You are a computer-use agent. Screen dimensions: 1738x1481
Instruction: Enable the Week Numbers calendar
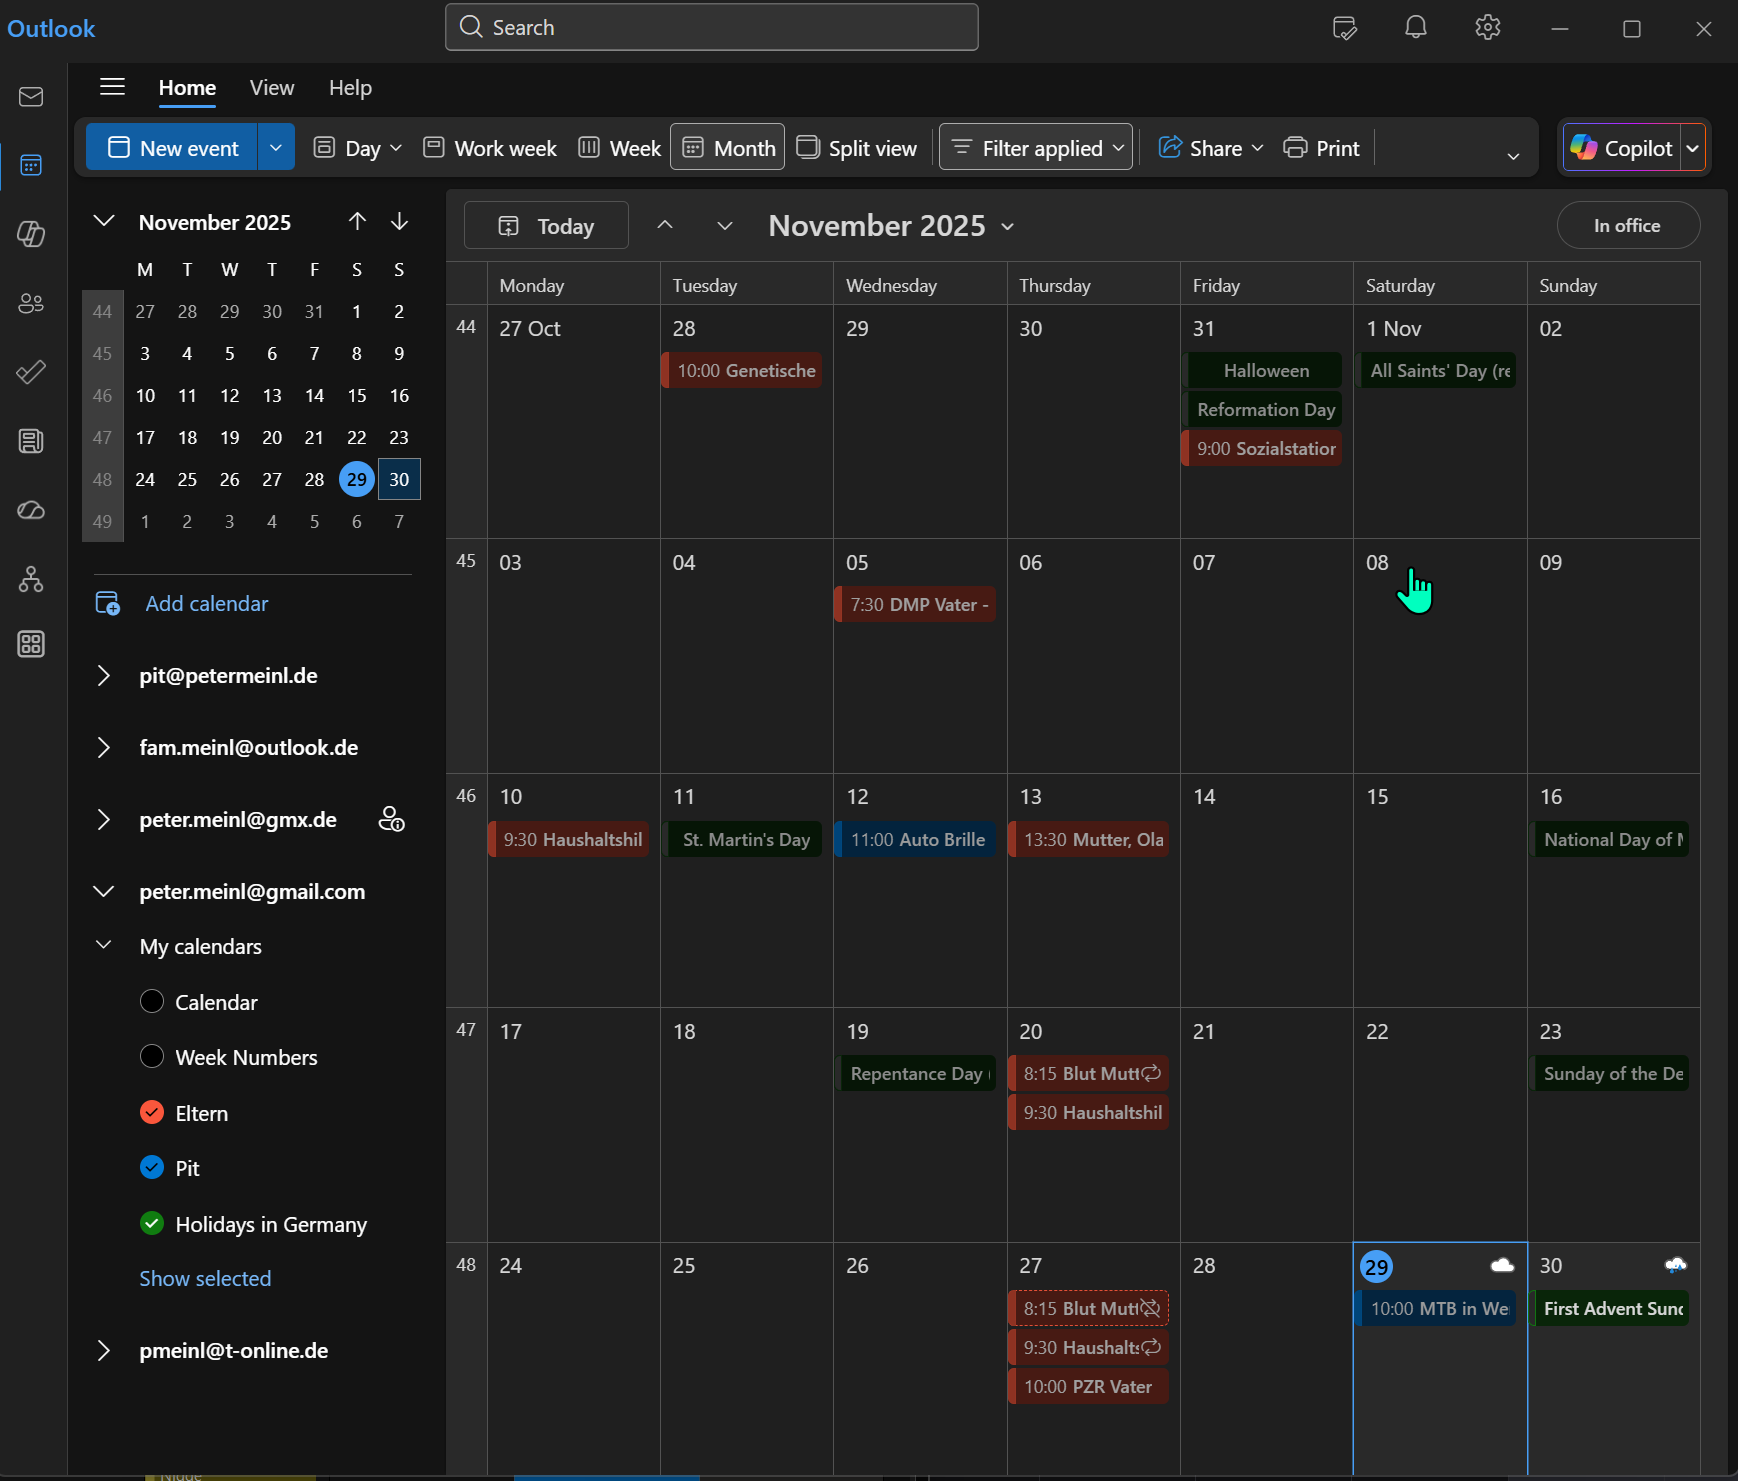(x=152, y=1057)
